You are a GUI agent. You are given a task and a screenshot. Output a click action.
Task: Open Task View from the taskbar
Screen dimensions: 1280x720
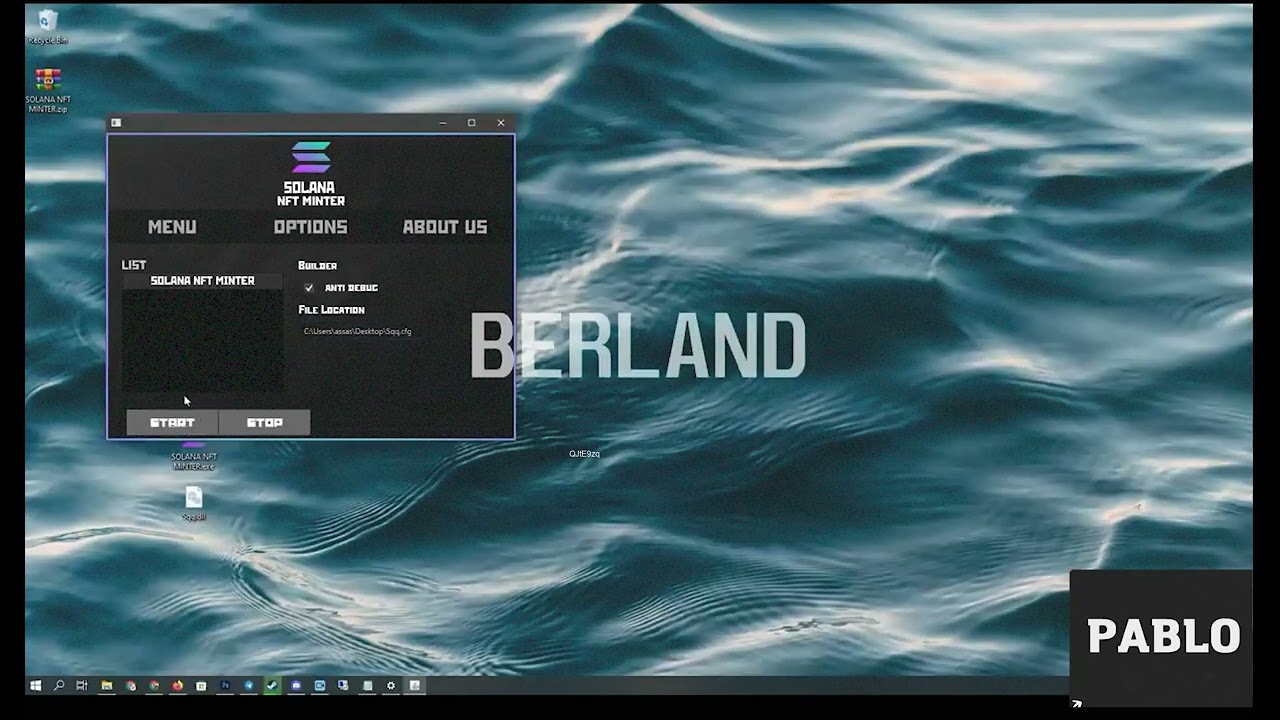click(x=82, y=686)
